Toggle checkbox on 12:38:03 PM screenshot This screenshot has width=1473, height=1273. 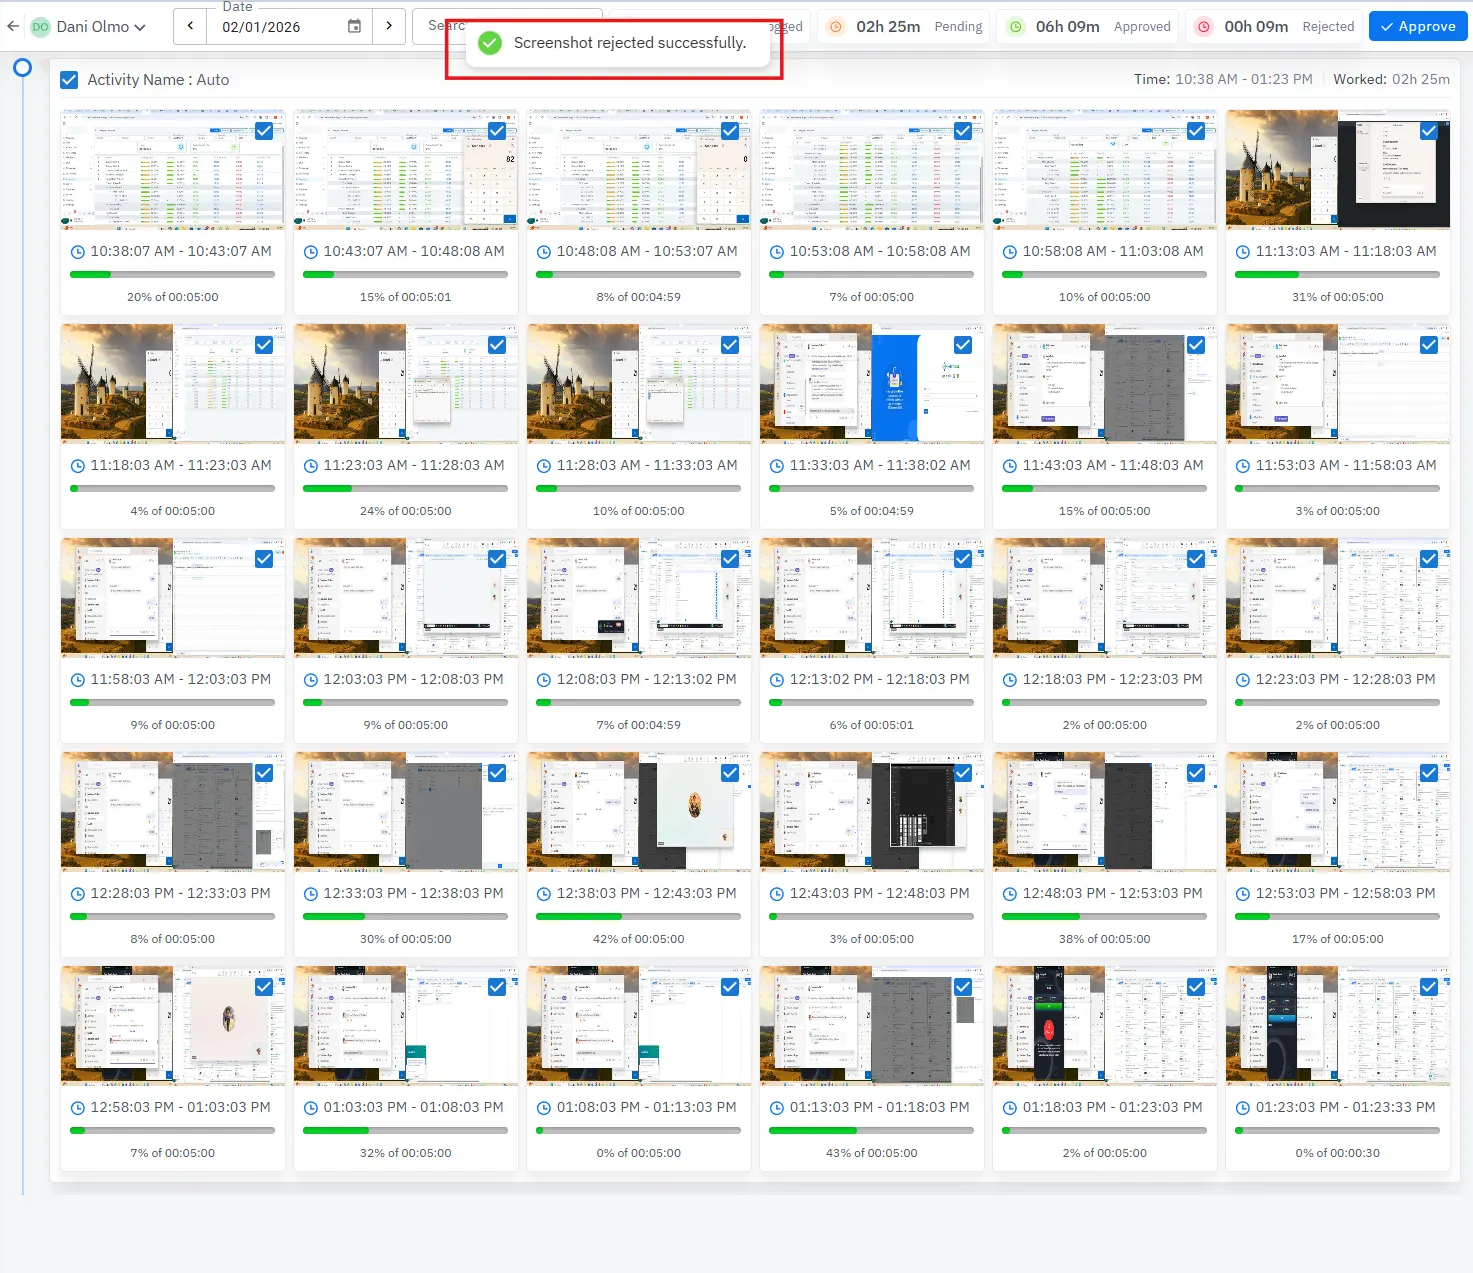coord(730,773)
